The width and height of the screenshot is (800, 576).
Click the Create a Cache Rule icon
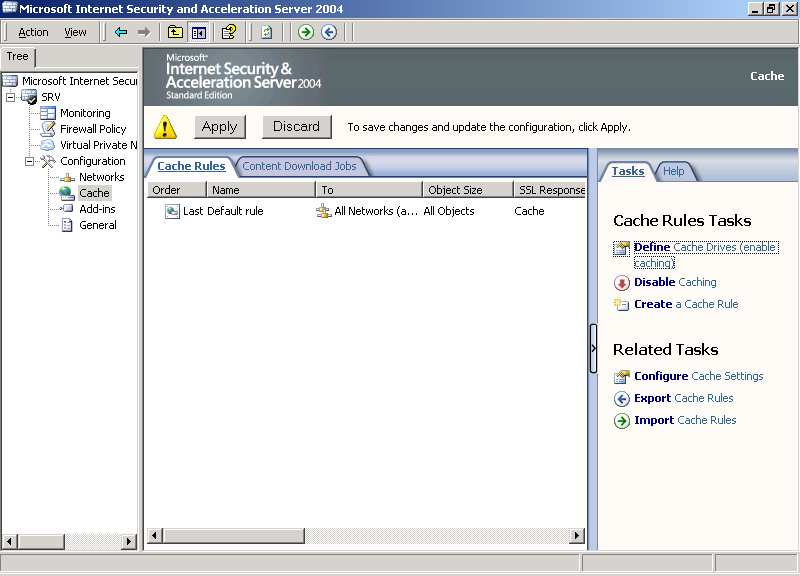[x=621, y=305]
